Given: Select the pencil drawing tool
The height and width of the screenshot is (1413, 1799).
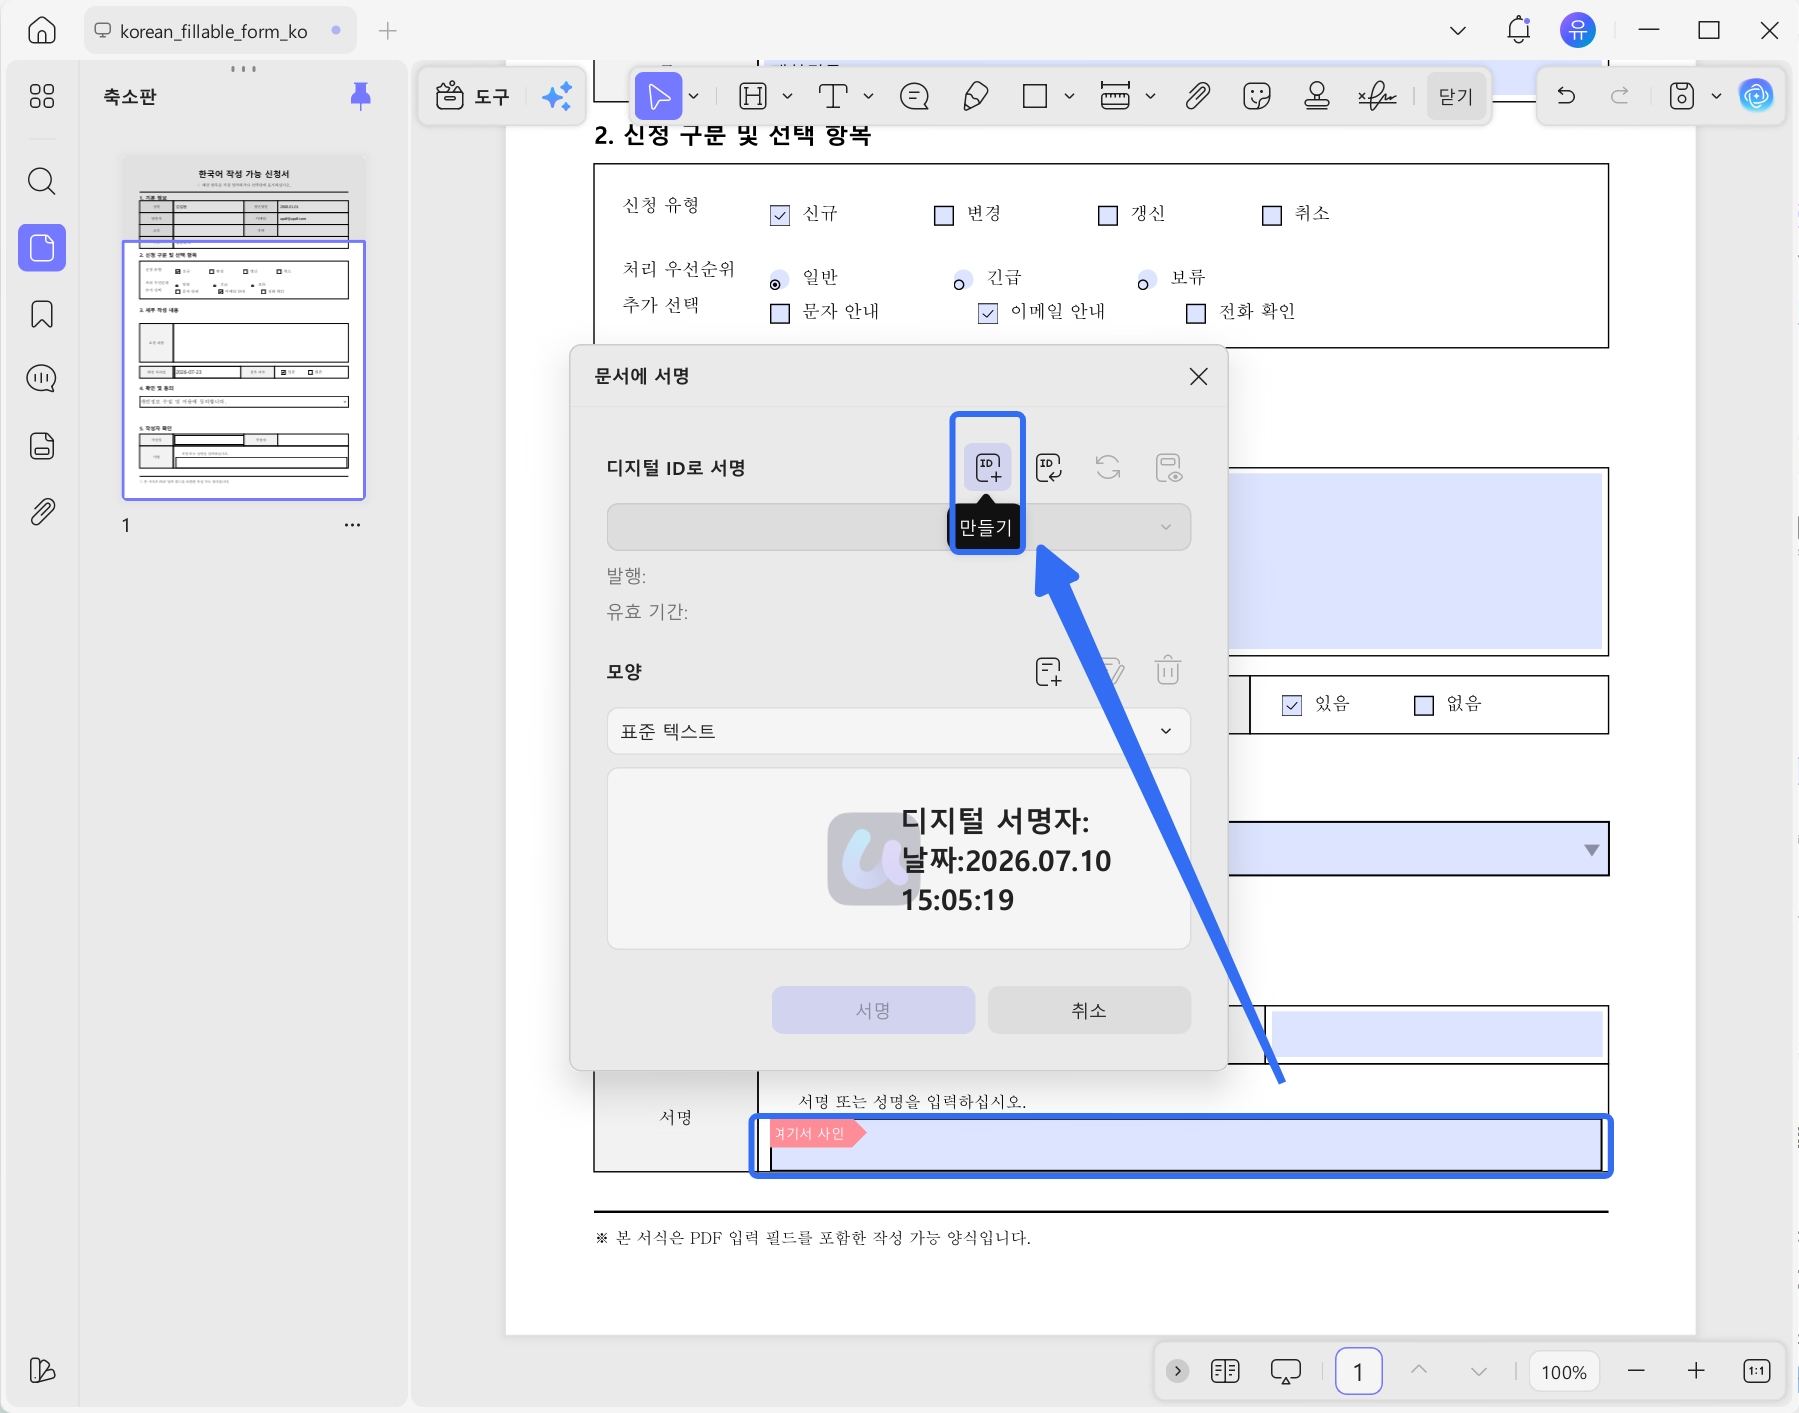Looking at the screenshot, I should pyautogui.click(x=975, y=96).
